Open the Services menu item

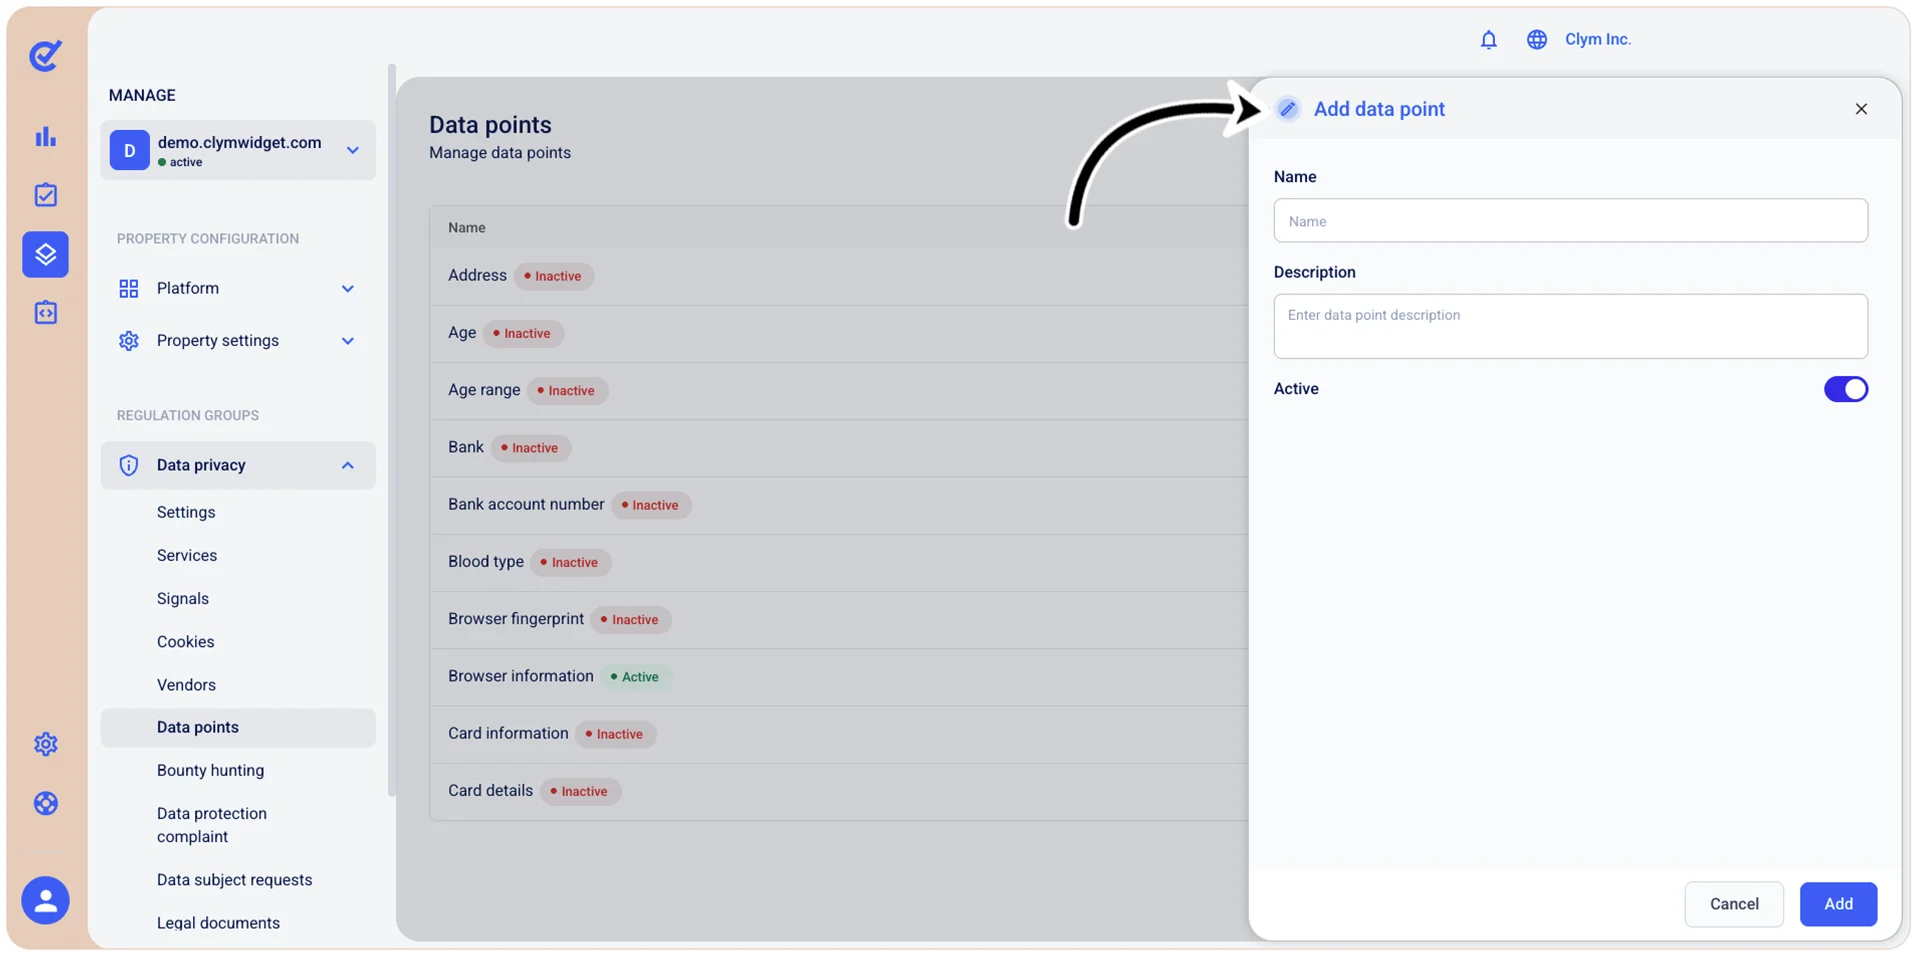tap(187, 555)
